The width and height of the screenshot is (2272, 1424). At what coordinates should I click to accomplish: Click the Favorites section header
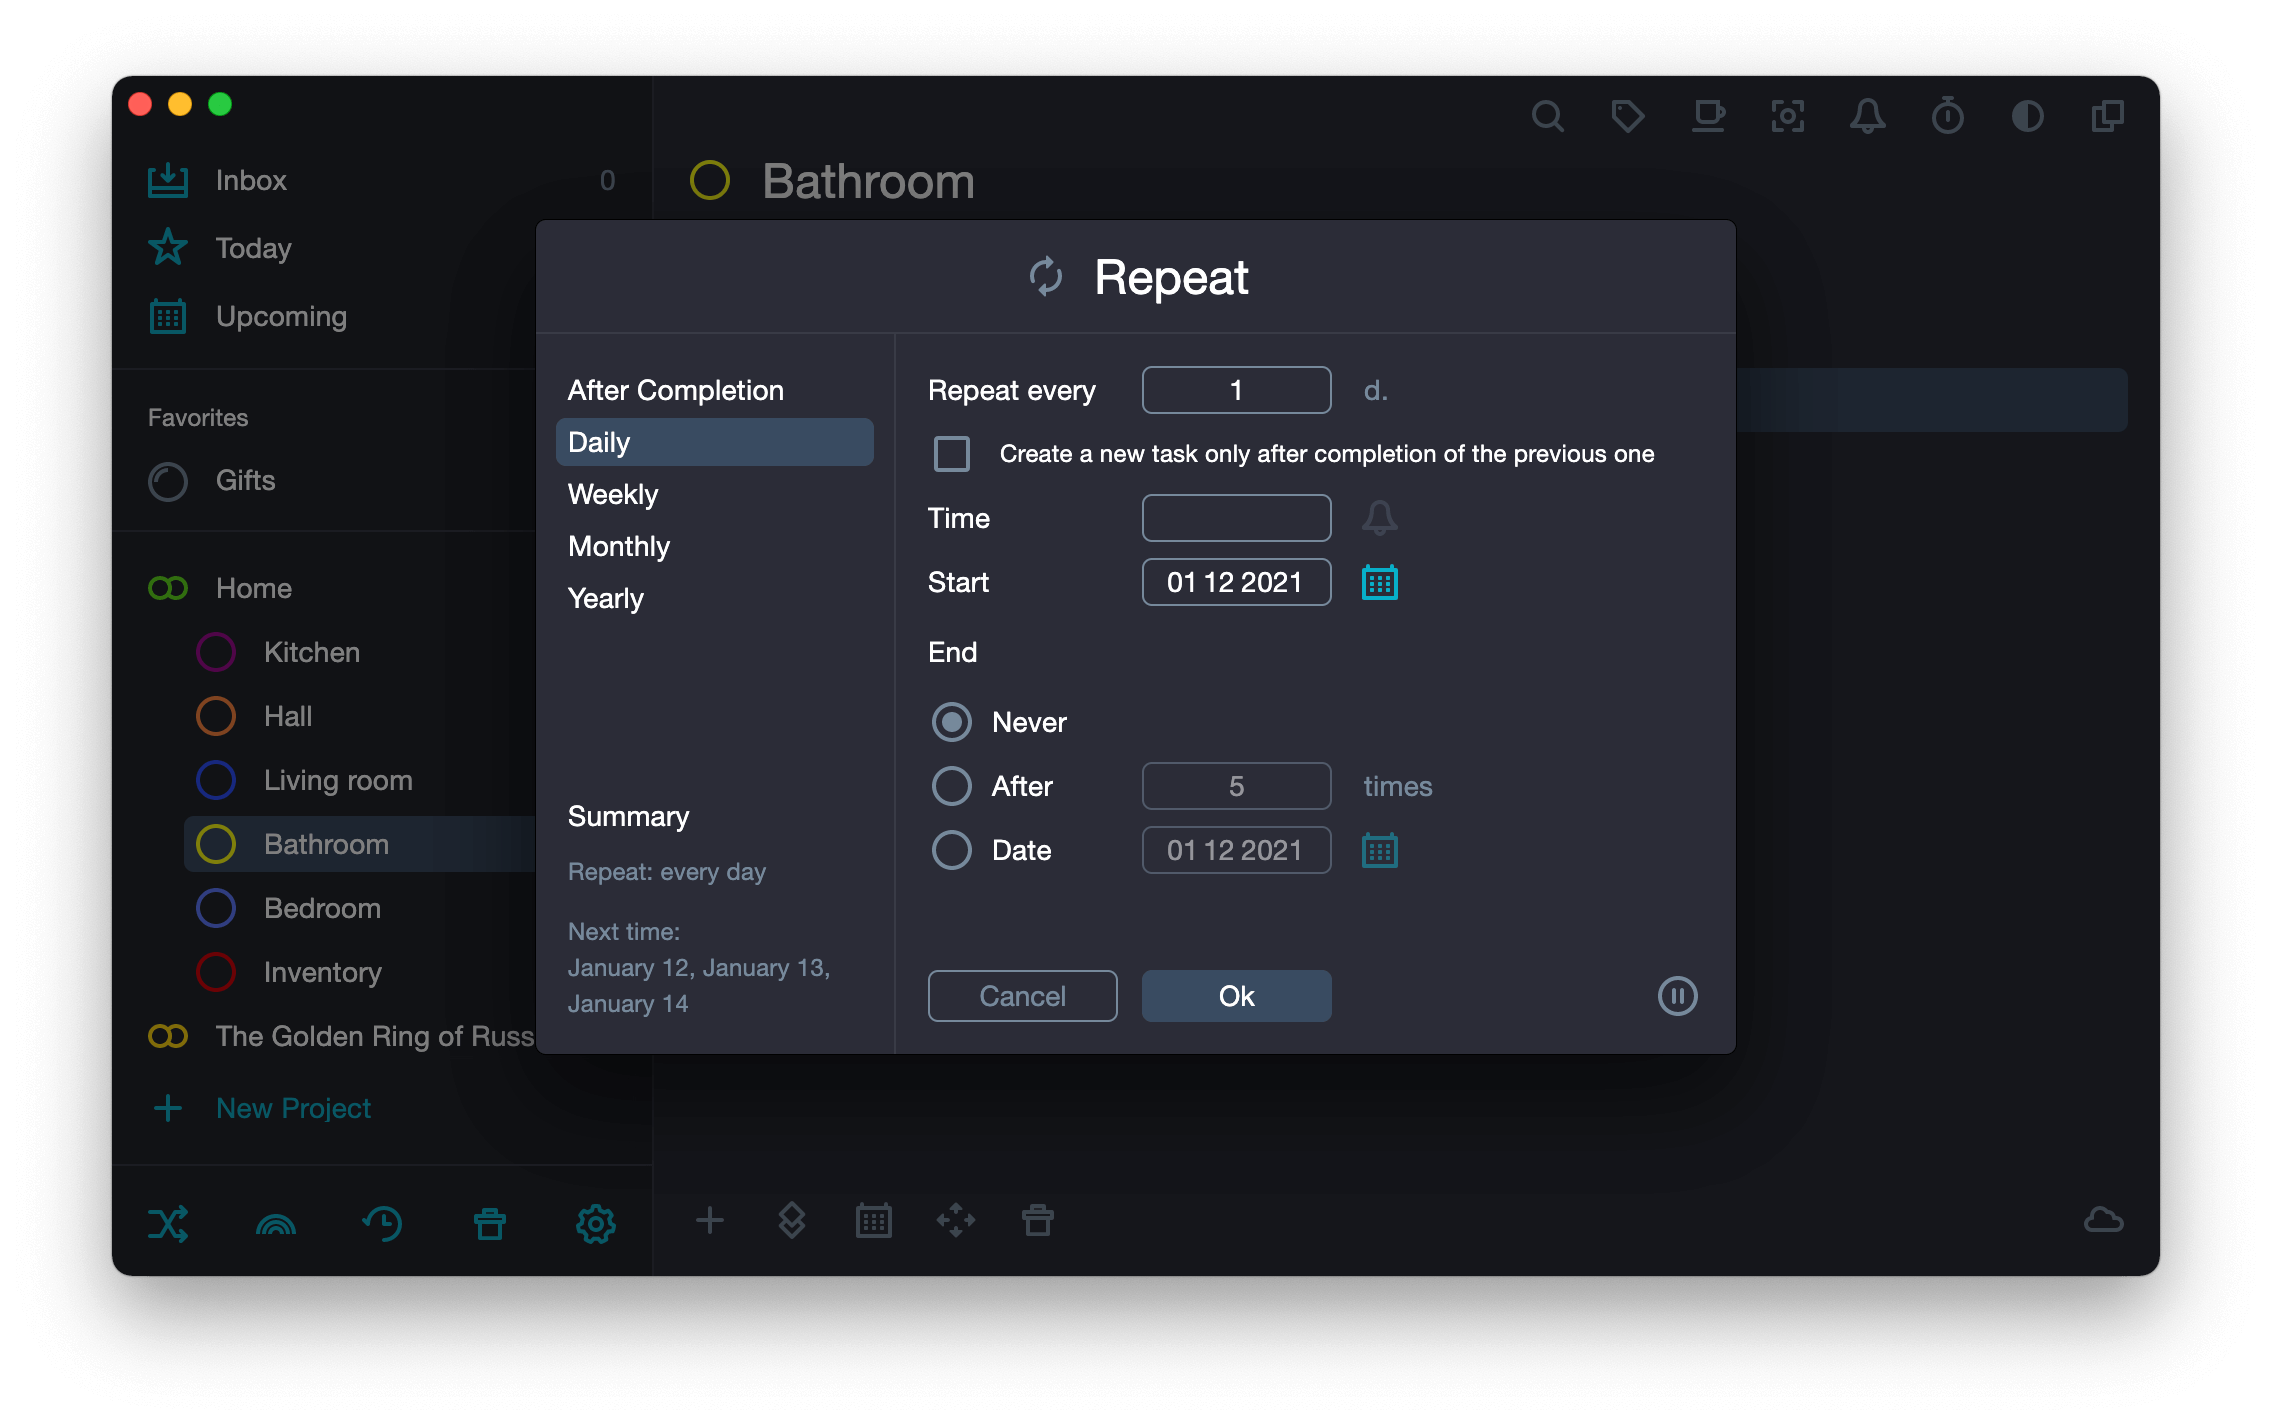coord(198,417)
